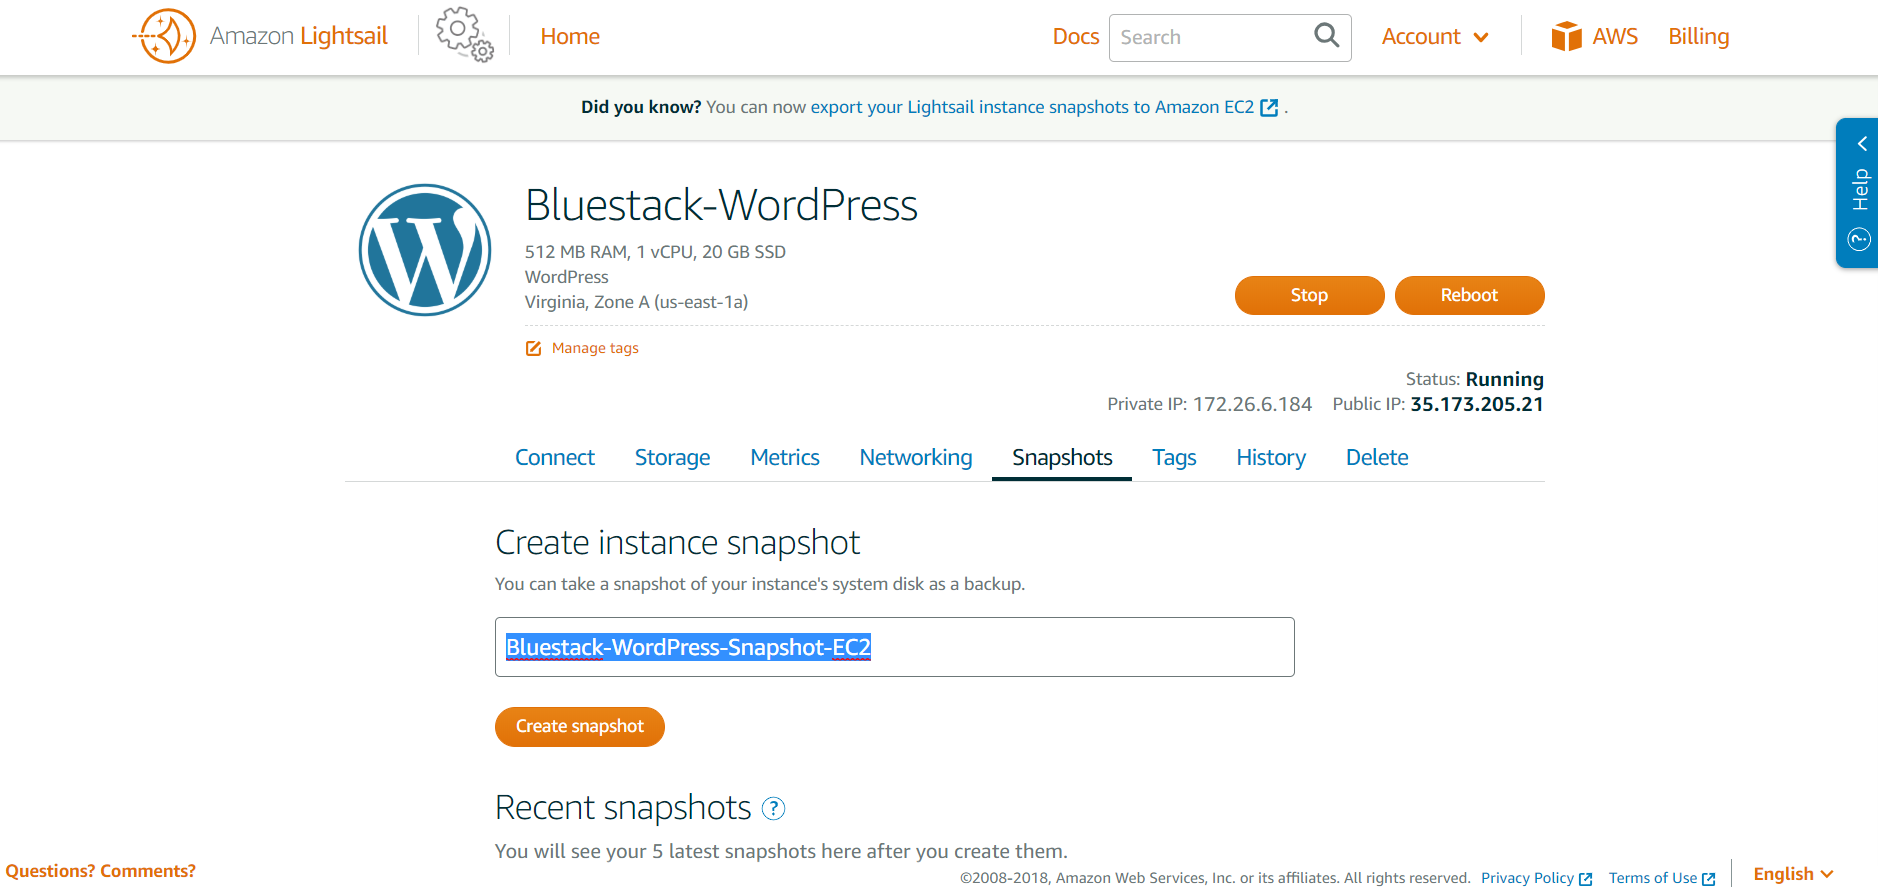Click the Create snapshot button
This screenshot has height=887, width=1878.
click(580, 726)
